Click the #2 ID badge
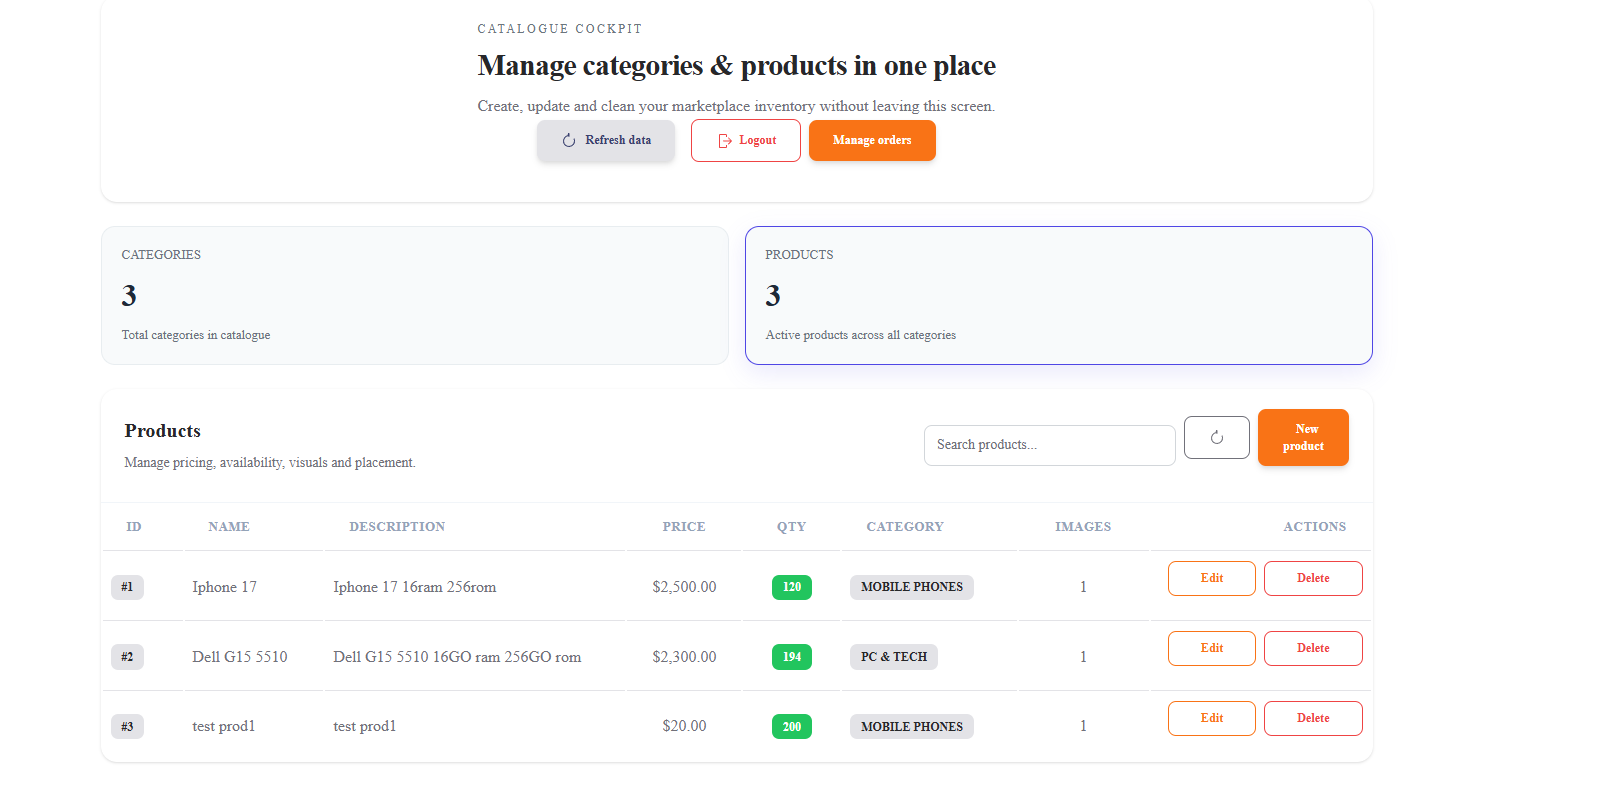Screen dimensions: 1623x812 point(127,657)
